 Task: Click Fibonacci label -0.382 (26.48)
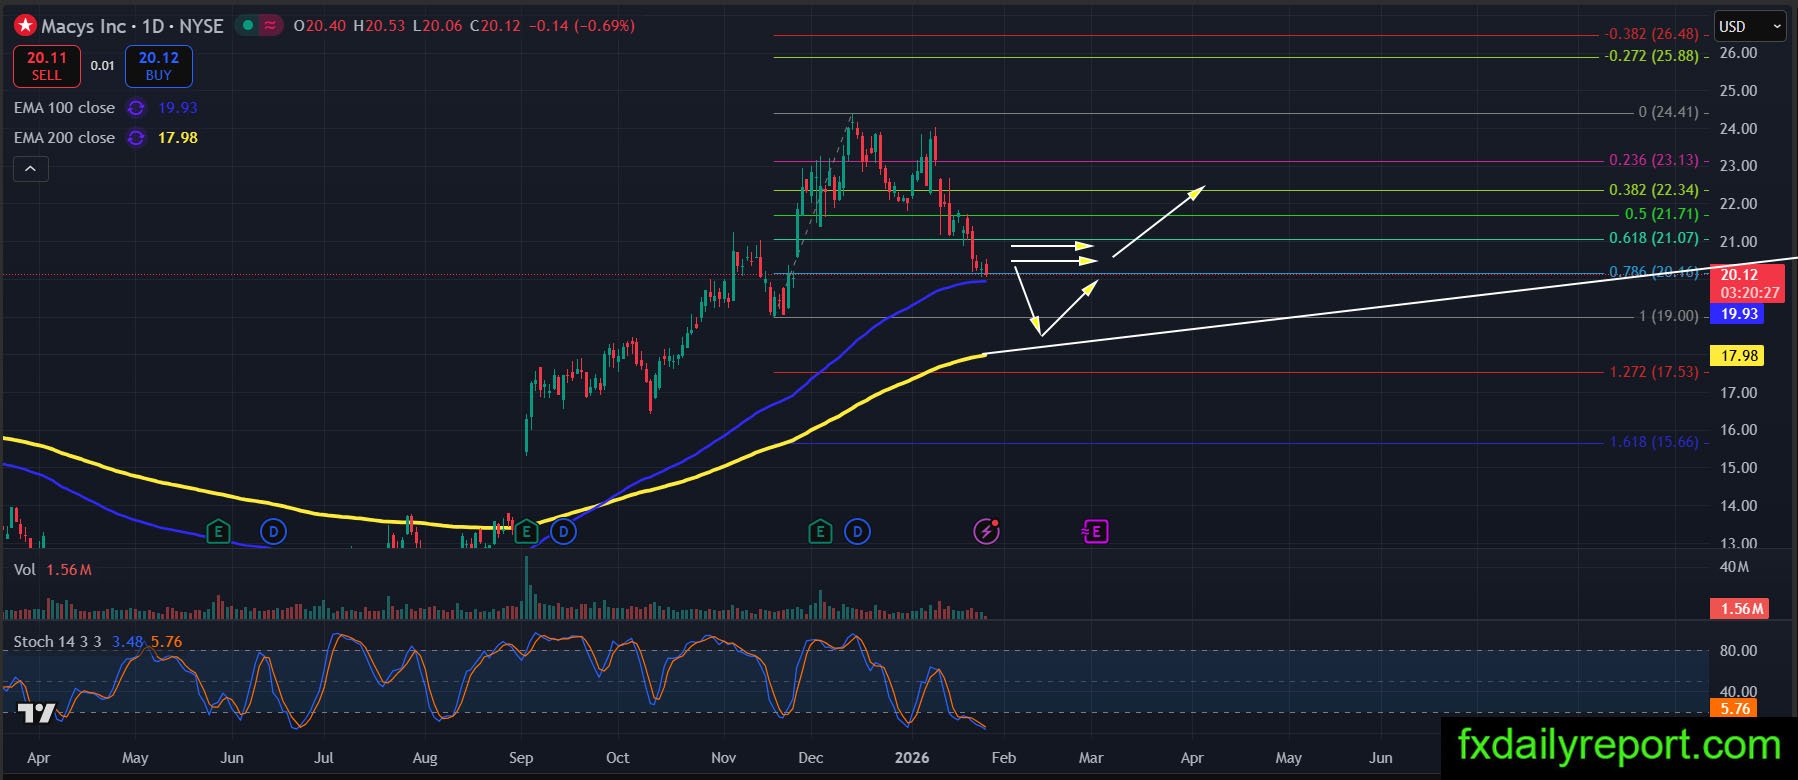(x=1652, y=34)
